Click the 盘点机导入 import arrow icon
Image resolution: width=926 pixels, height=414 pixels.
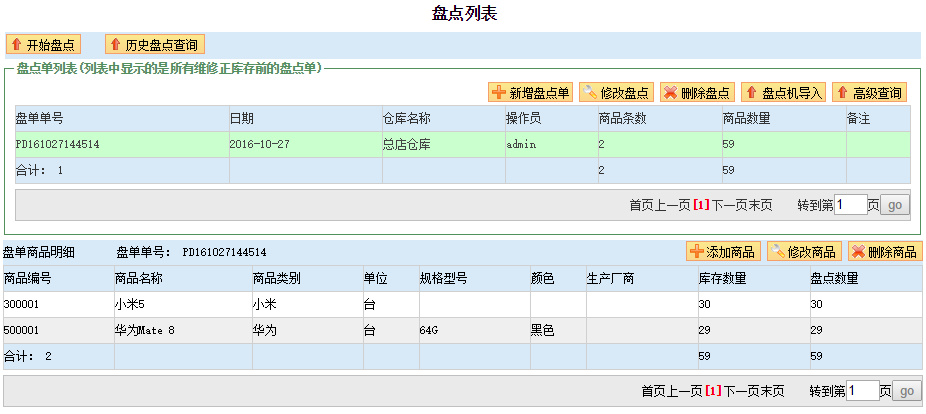[x=751, y=93]
